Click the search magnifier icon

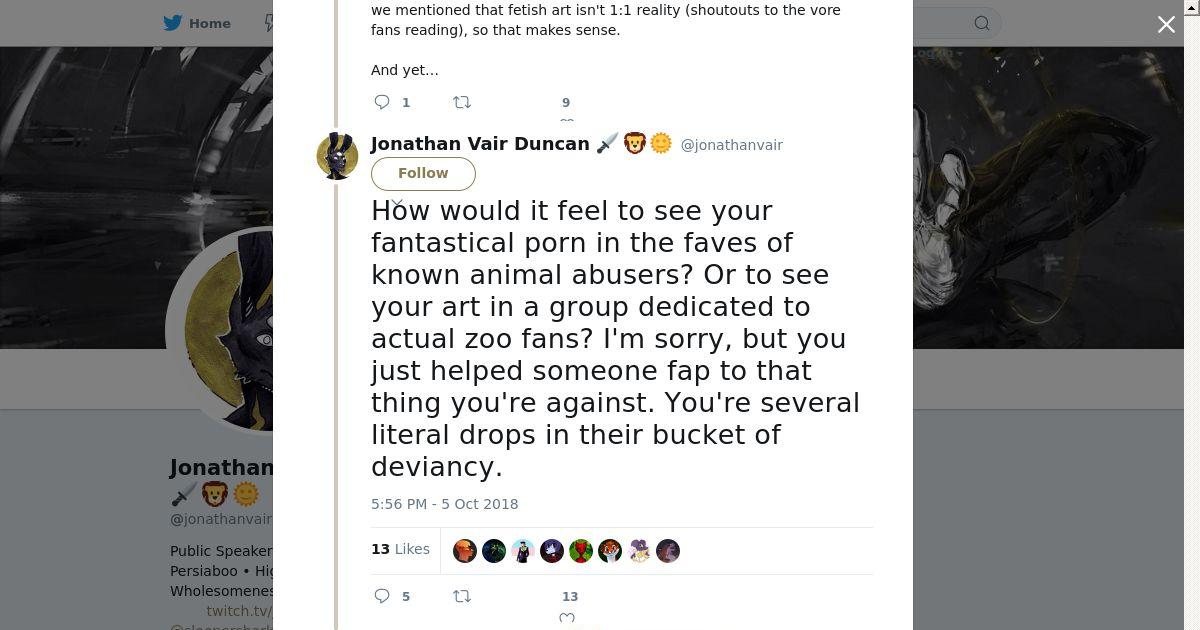pyautogui.click(x=982, y=23)
